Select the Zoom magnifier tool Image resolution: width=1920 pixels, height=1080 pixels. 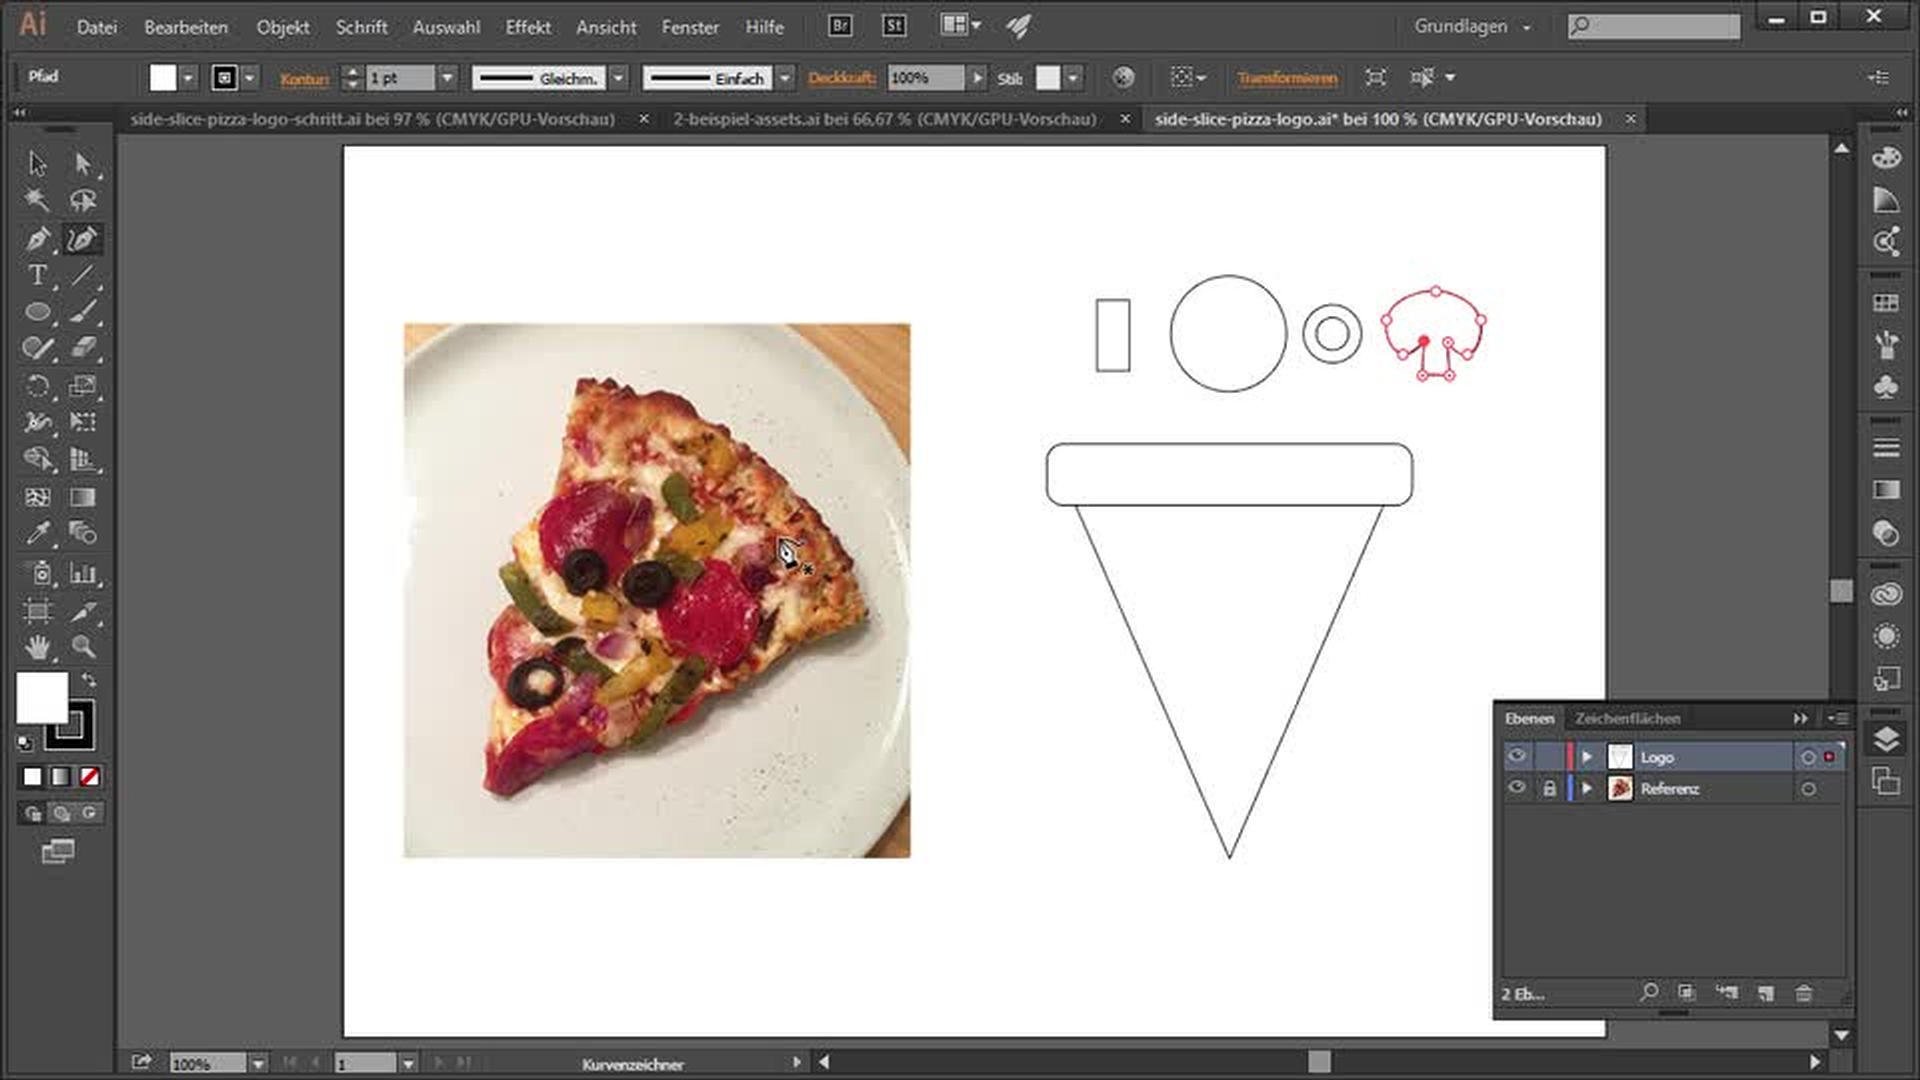coord(83,647)
